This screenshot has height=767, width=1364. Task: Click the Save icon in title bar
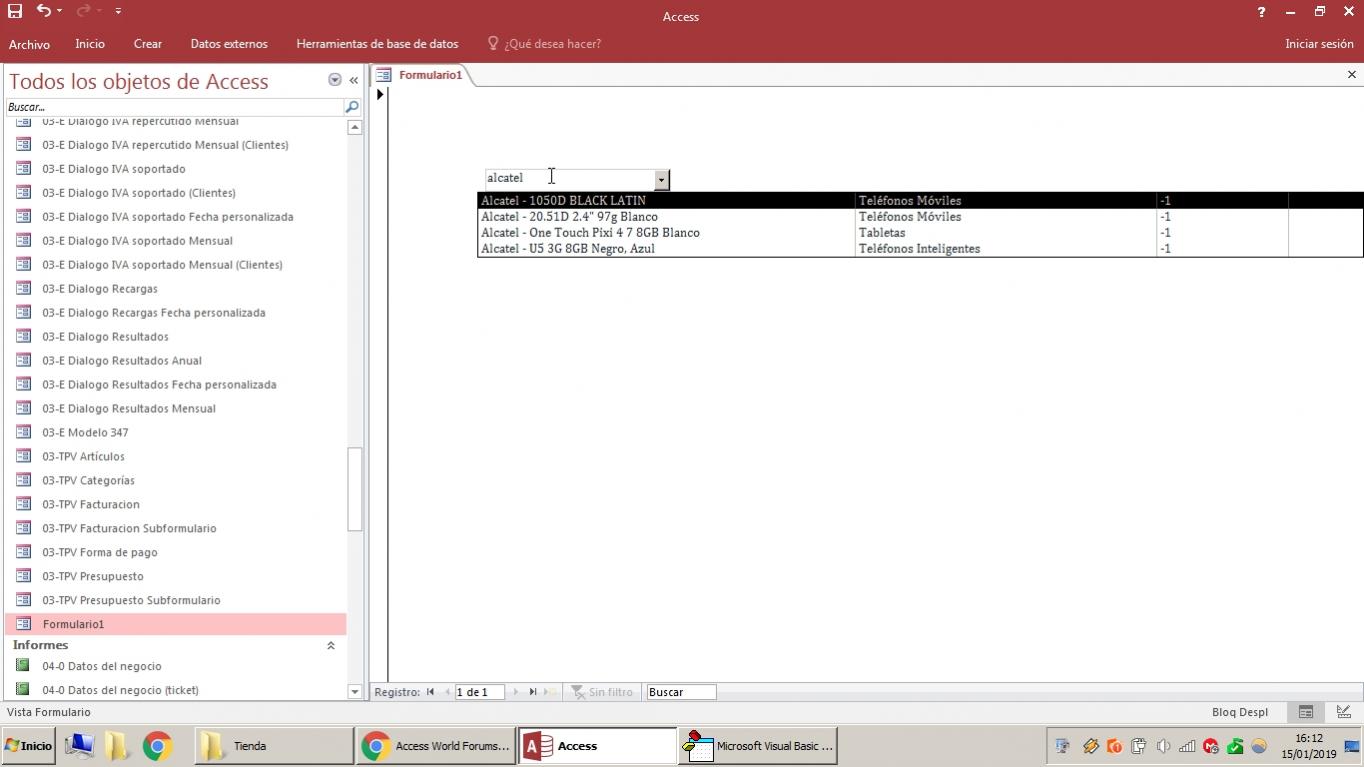(x=14, y=11)
